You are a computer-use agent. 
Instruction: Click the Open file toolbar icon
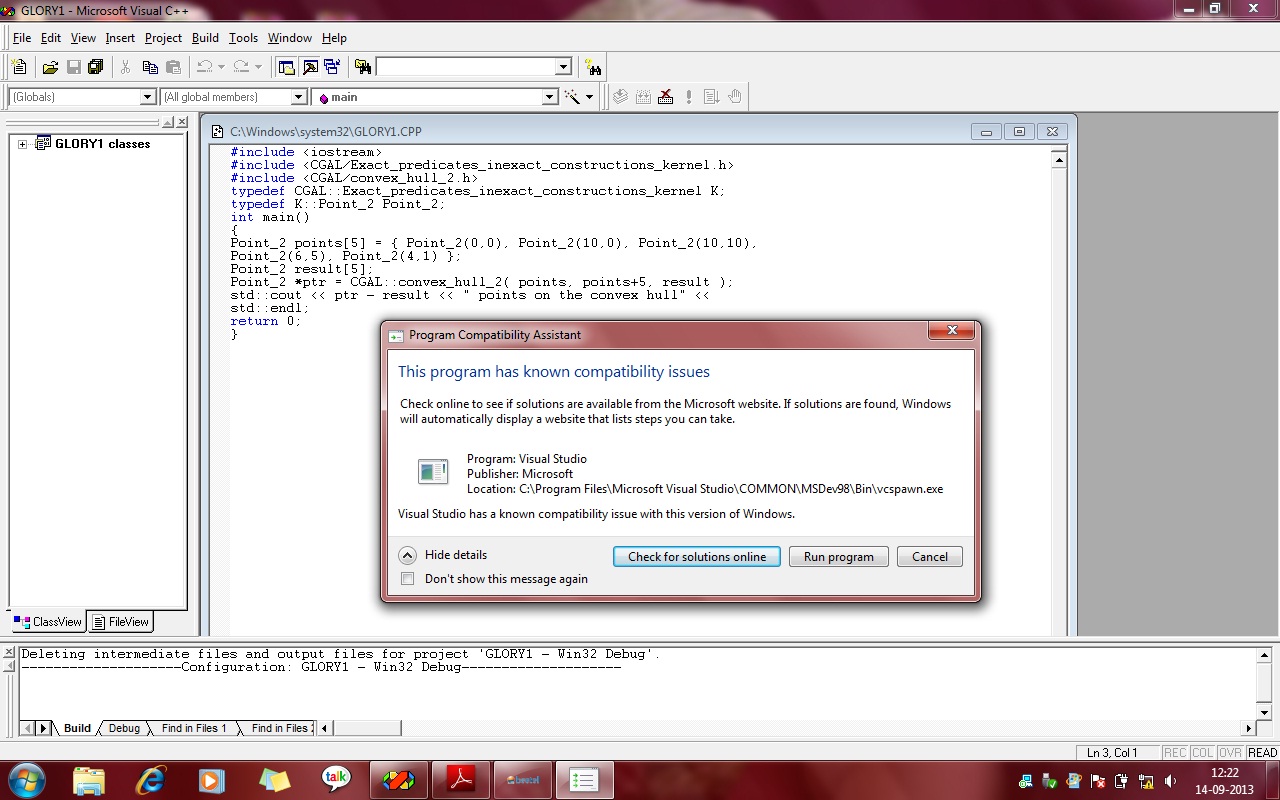coord(50,67)
